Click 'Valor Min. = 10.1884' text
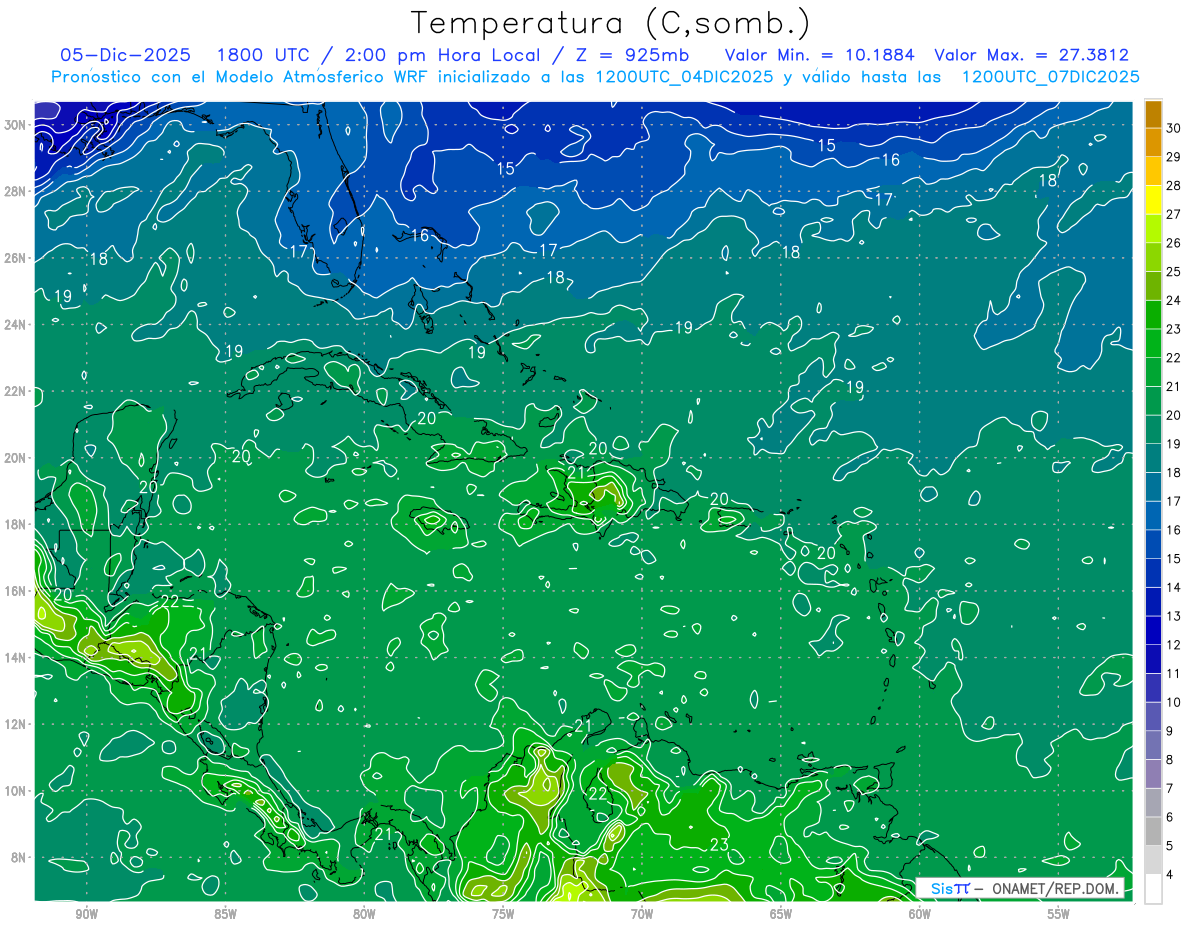This screenshot has height=927, width=1200. tap(820, 55)
